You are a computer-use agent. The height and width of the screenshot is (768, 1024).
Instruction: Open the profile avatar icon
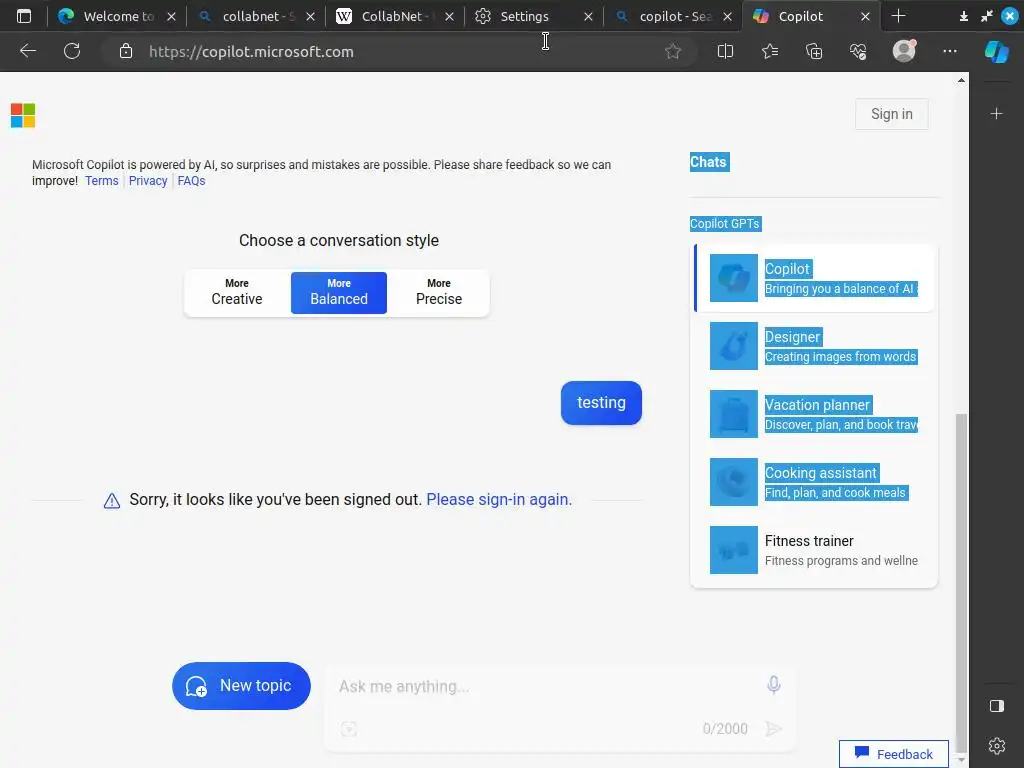click(904, 50)
